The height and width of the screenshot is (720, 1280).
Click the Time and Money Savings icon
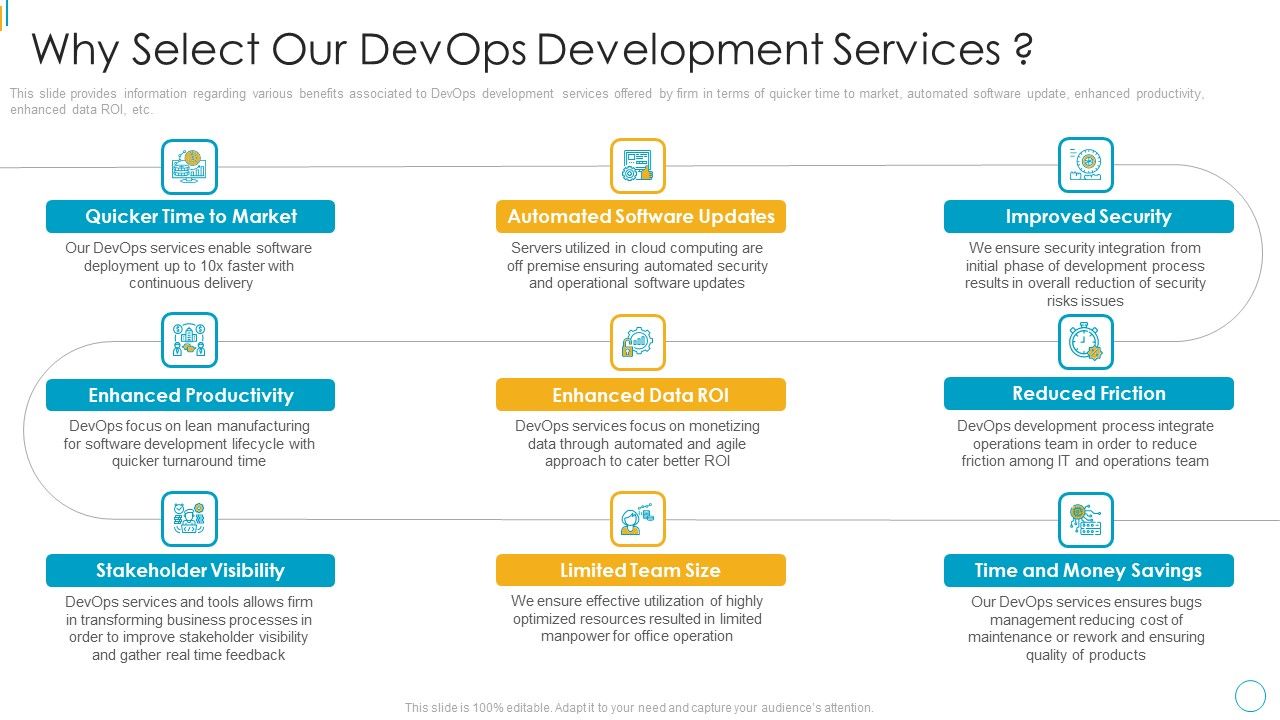coord(1086,520)
